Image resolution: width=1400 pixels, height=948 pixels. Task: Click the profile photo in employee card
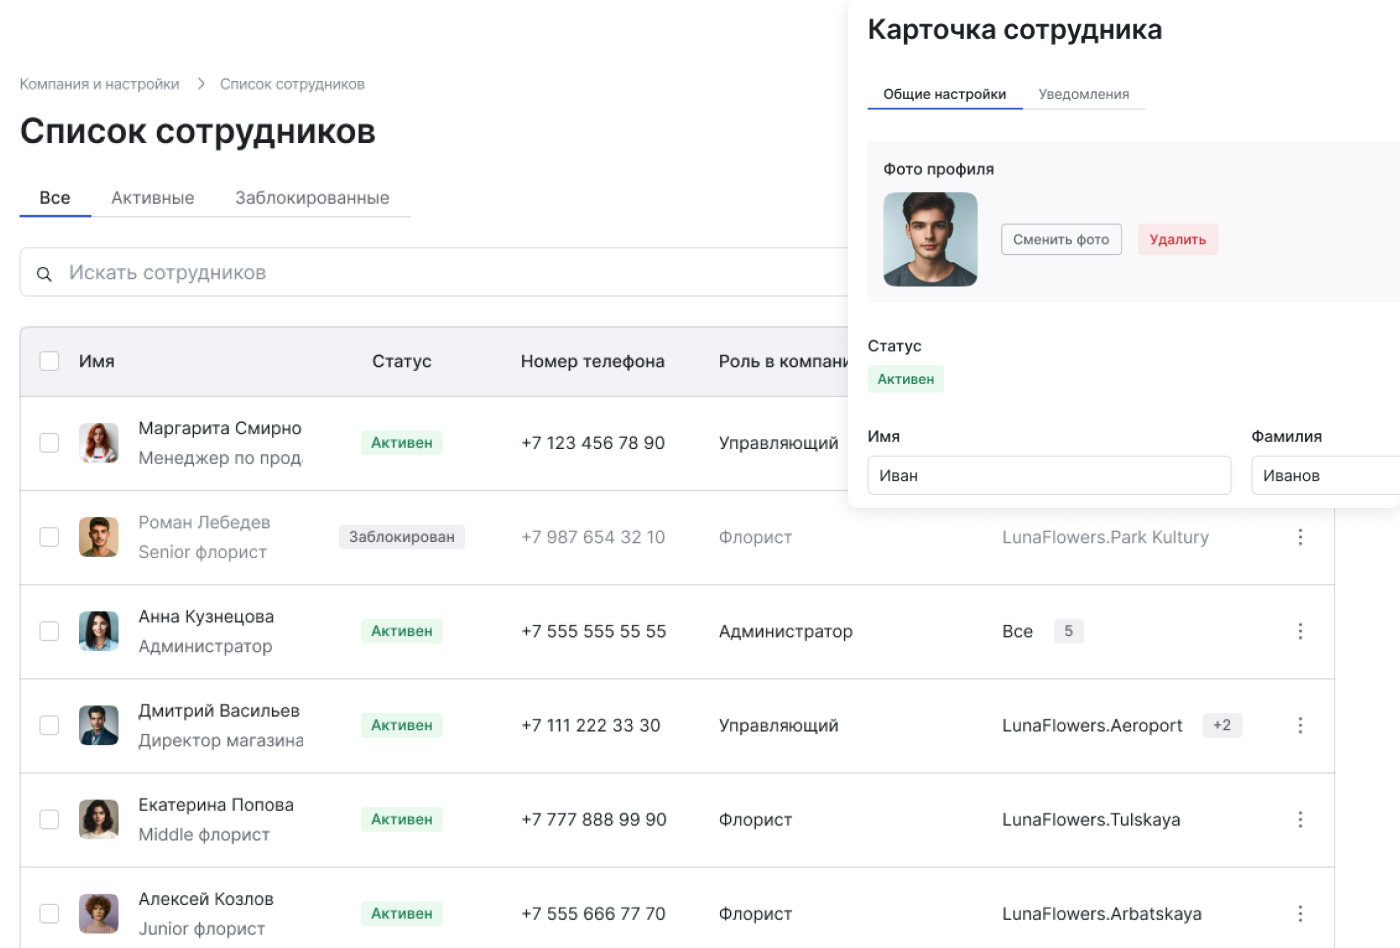pos(930,239)
